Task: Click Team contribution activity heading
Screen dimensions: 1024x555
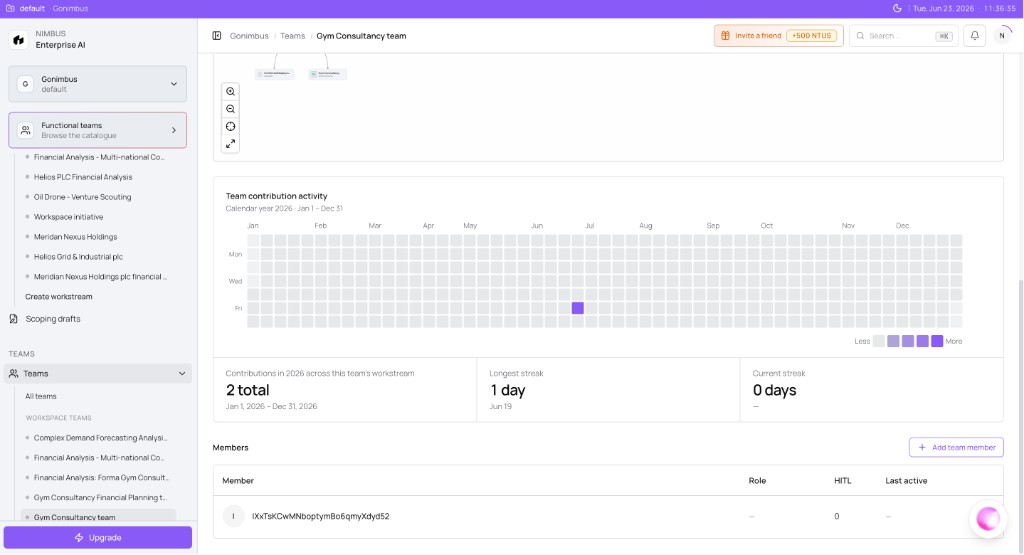Action: [x=276, y=196]
